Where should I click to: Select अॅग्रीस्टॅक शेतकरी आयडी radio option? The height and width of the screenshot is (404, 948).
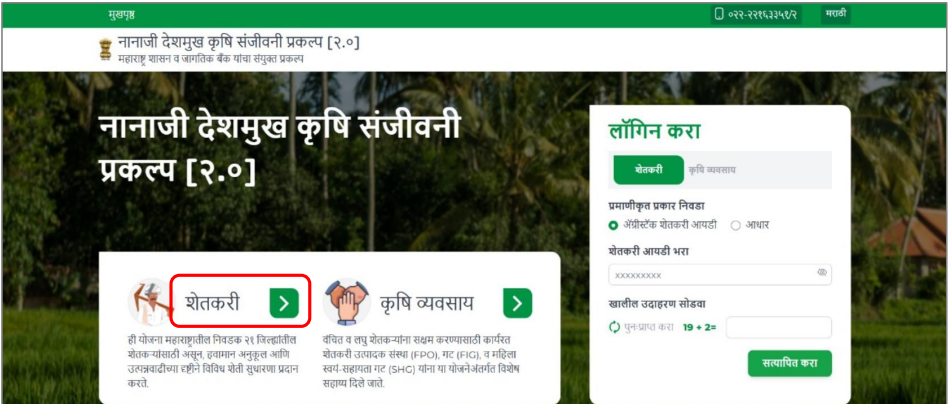click(x=613, y=226)
